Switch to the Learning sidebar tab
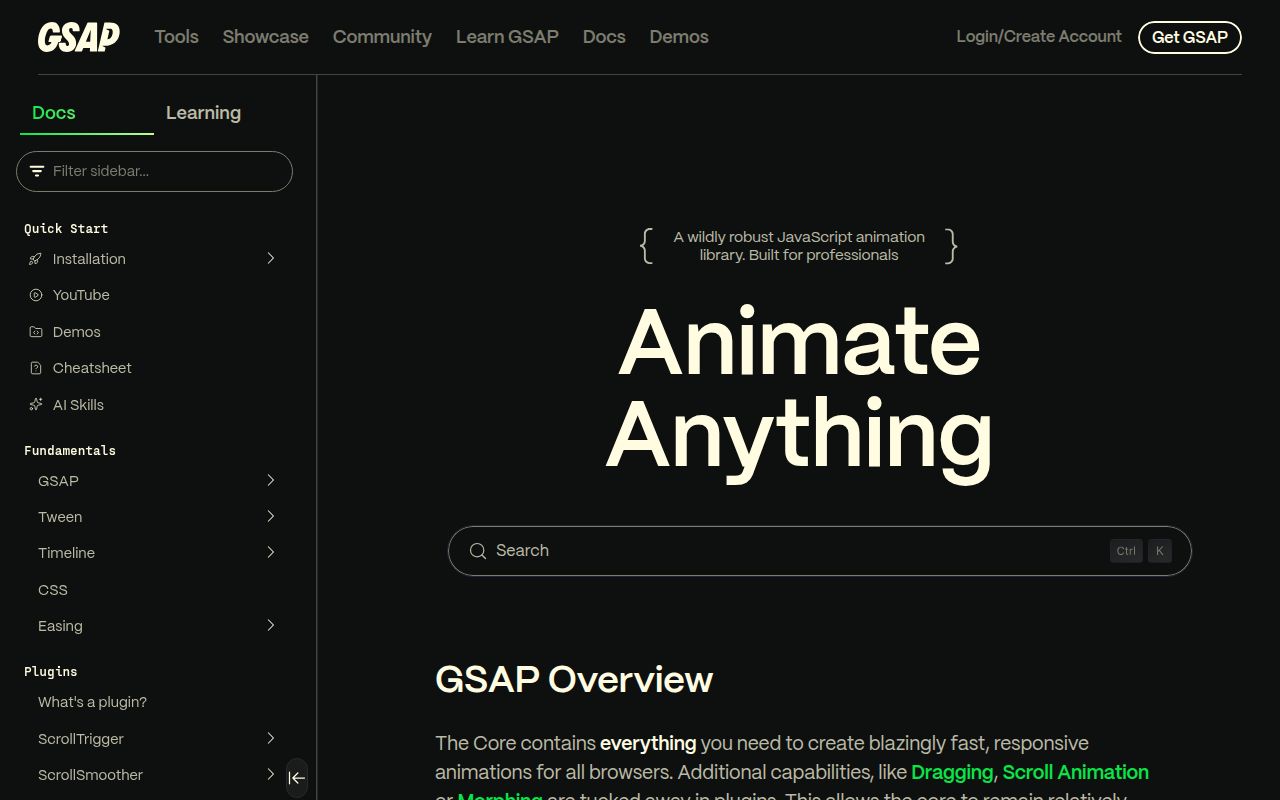Image resolution: width=1280 pixels, height=800 pixels. click(x=203, y=113)
